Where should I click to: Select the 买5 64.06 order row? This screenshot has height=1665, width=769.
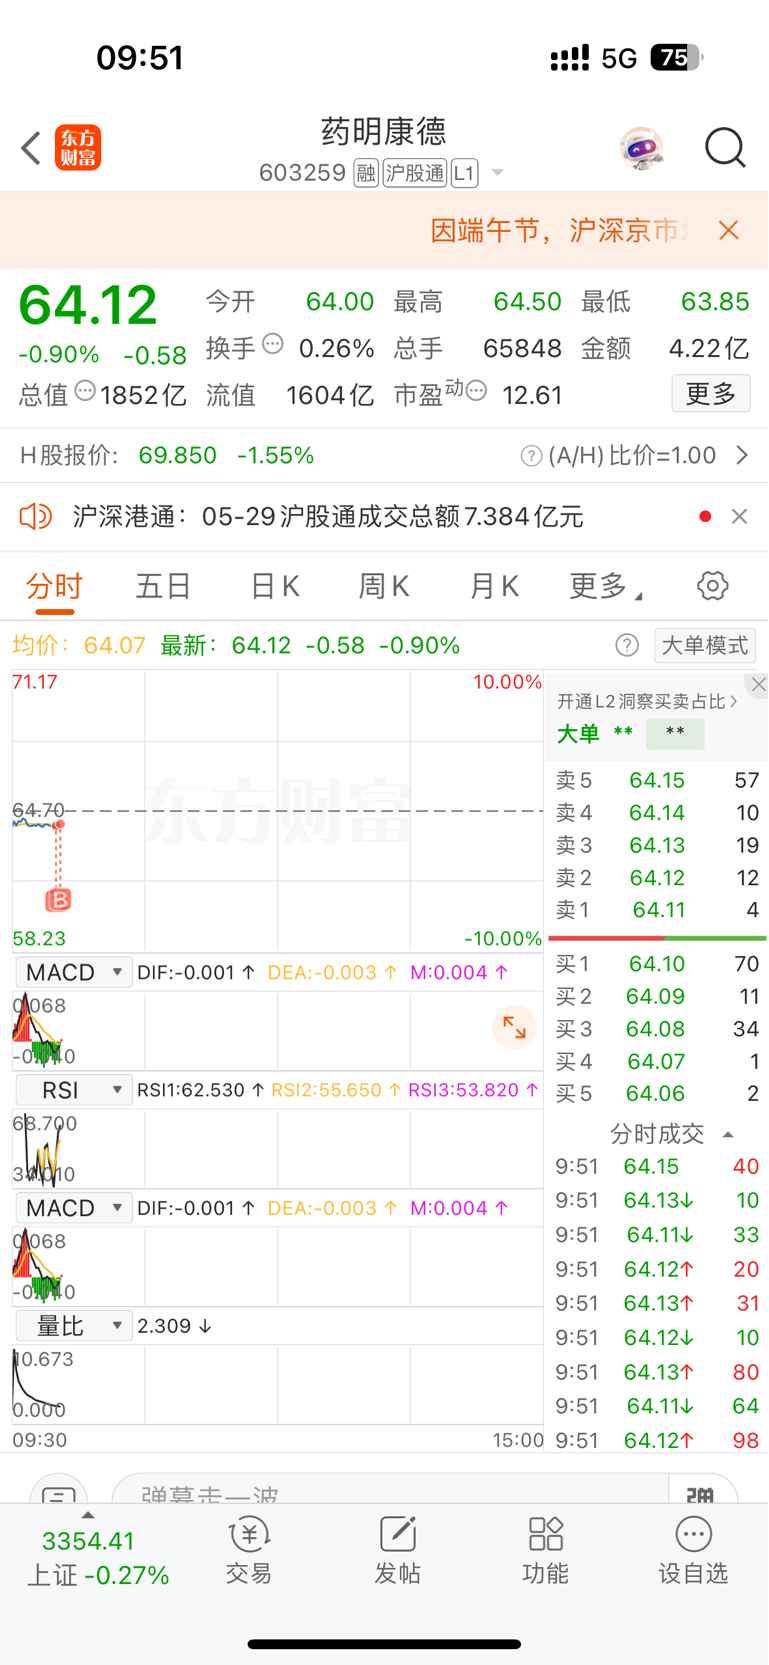pos(657,1094)
